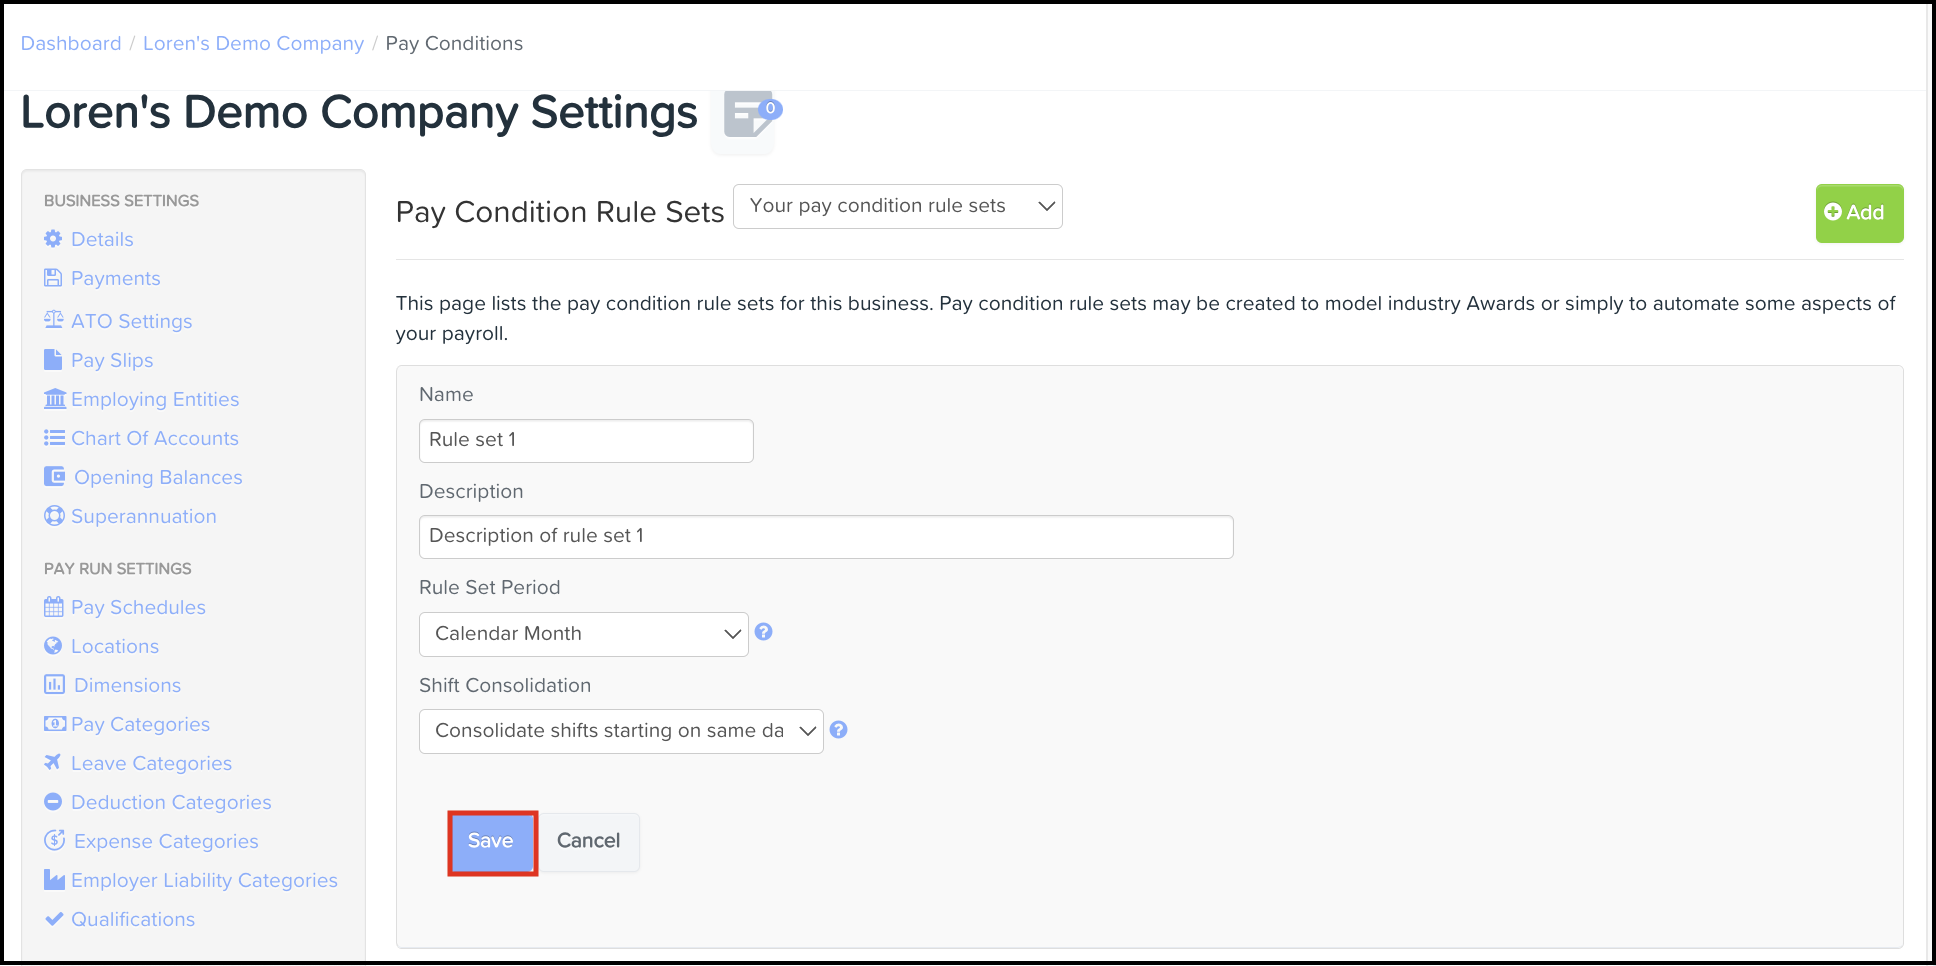
Task: Open the Rule Set Period help icon
Action: pyautogui.click(x=763, y=633)
